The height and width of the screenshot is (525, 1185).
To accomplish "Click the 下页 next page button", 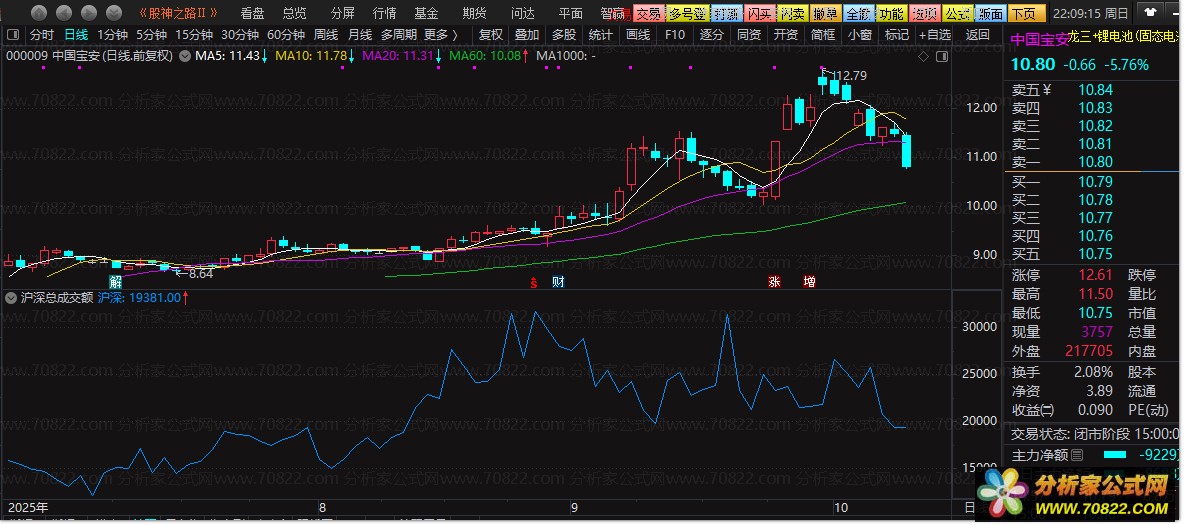I will [1025, 14].
